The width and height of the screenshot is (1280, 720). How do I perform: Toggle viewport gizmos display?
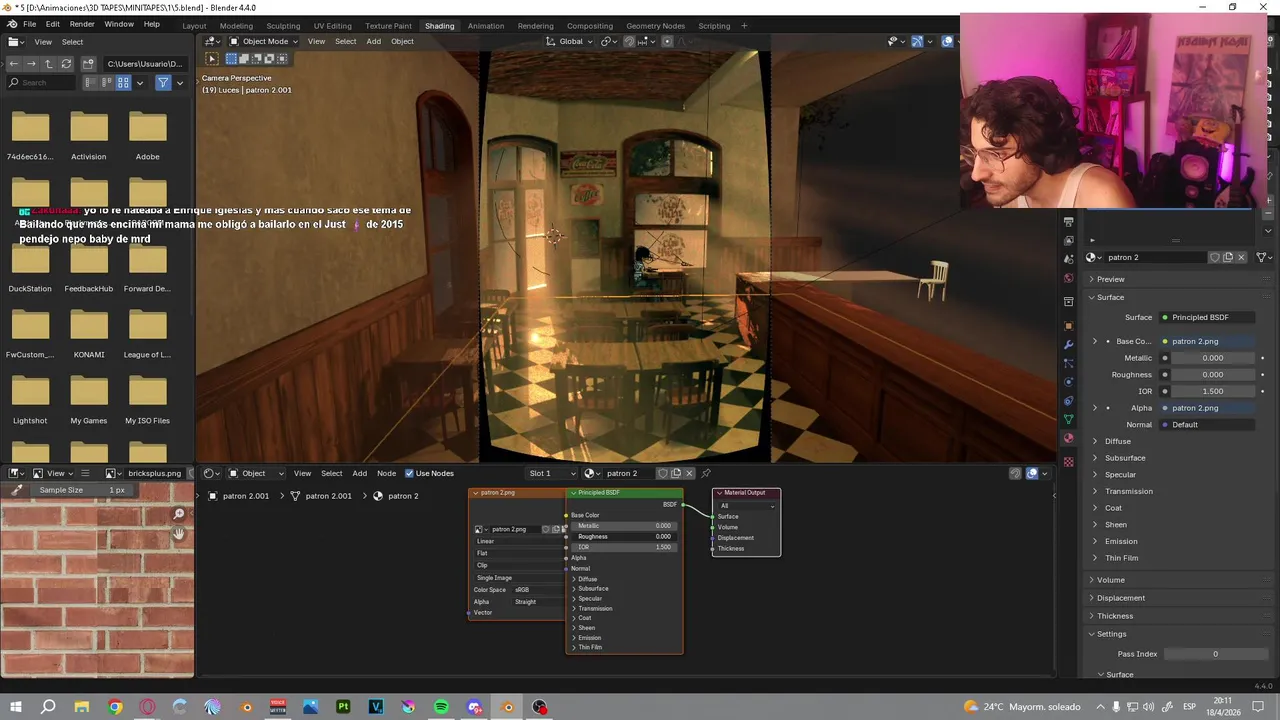click(x=917, y=41)
